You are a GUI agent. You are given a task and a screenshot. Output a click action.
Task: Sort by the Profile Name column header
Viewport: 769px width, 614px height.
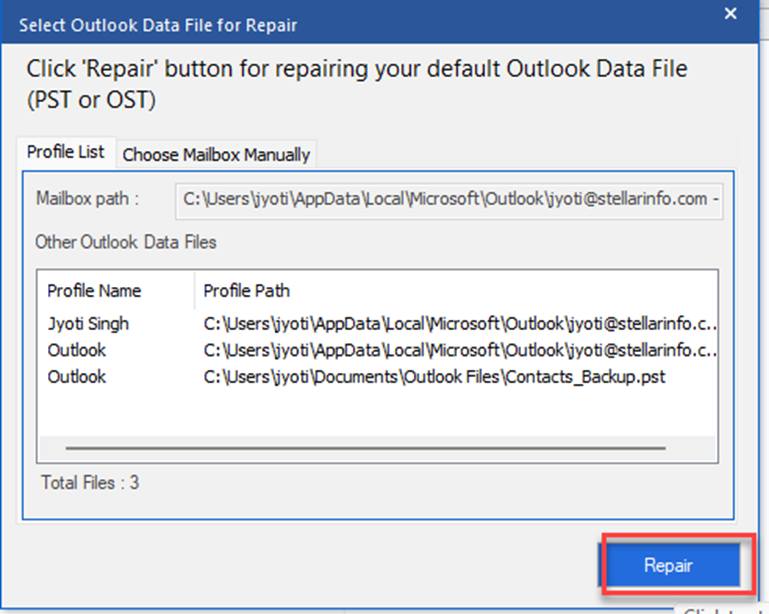coord(94,291)
